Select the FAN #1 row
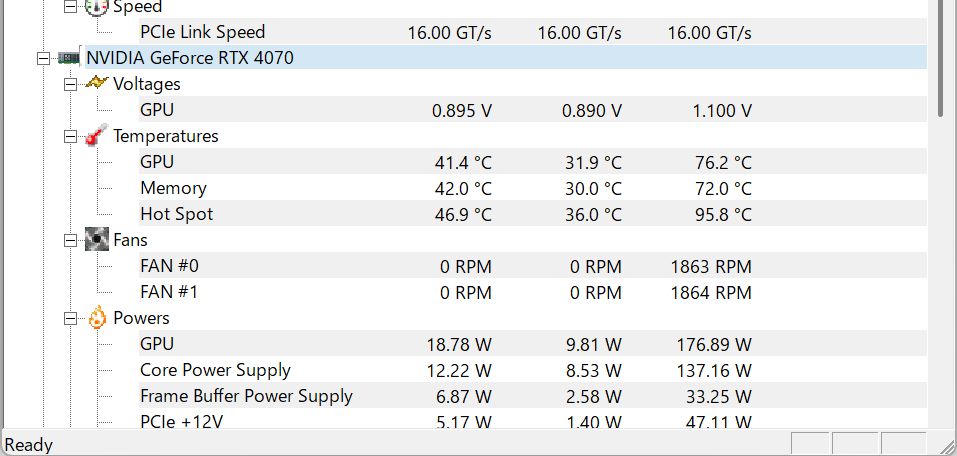 pos(532,292)
